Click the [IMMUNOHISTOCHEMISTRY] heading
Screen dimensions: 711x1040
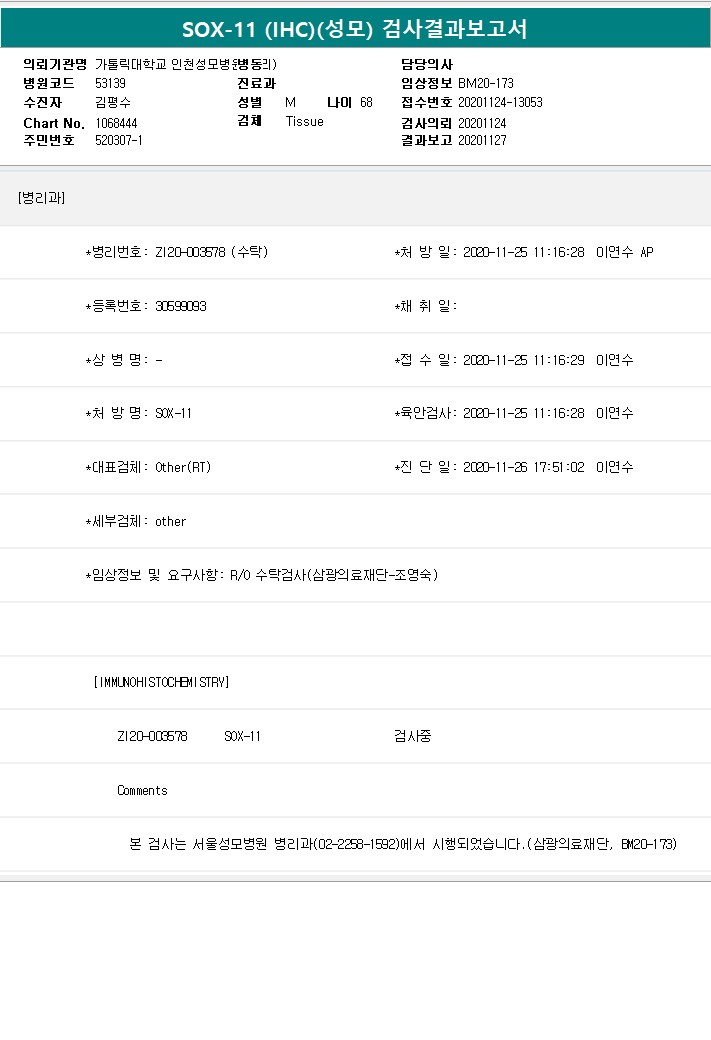click(161, 682)
